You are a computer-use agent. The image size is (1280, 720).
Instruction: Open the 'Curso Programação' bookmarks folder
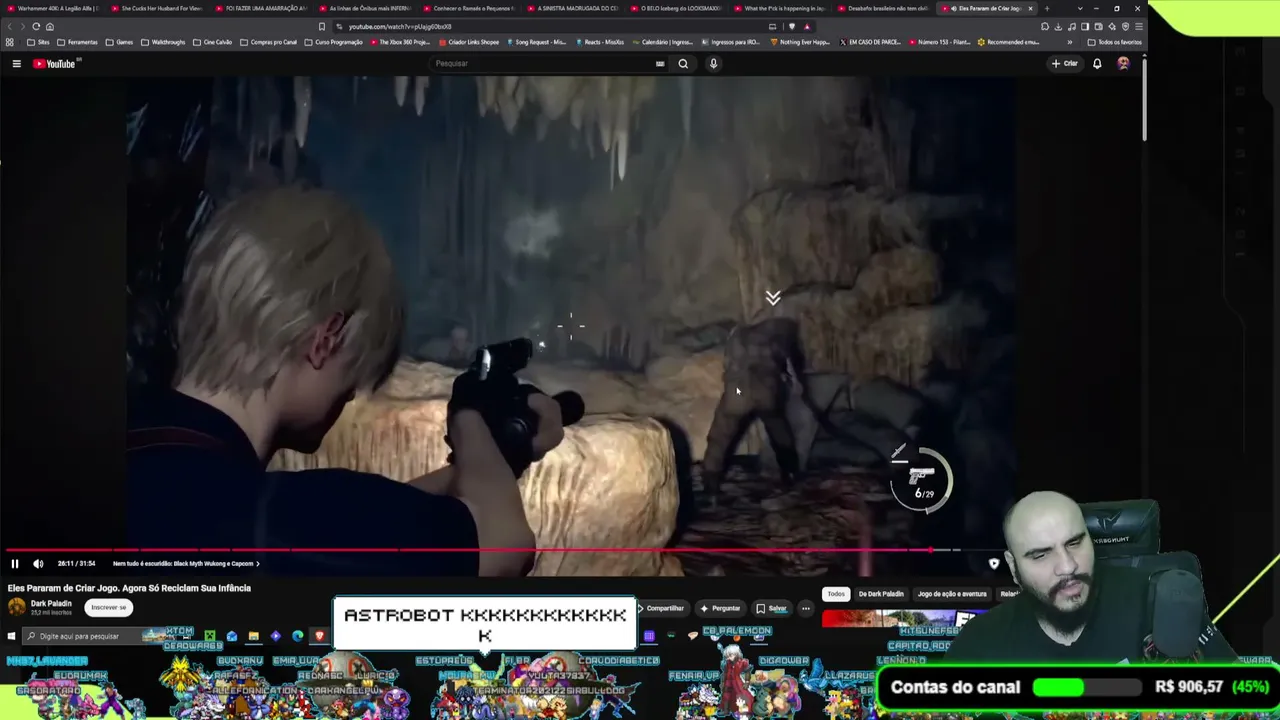coord(334,42)
